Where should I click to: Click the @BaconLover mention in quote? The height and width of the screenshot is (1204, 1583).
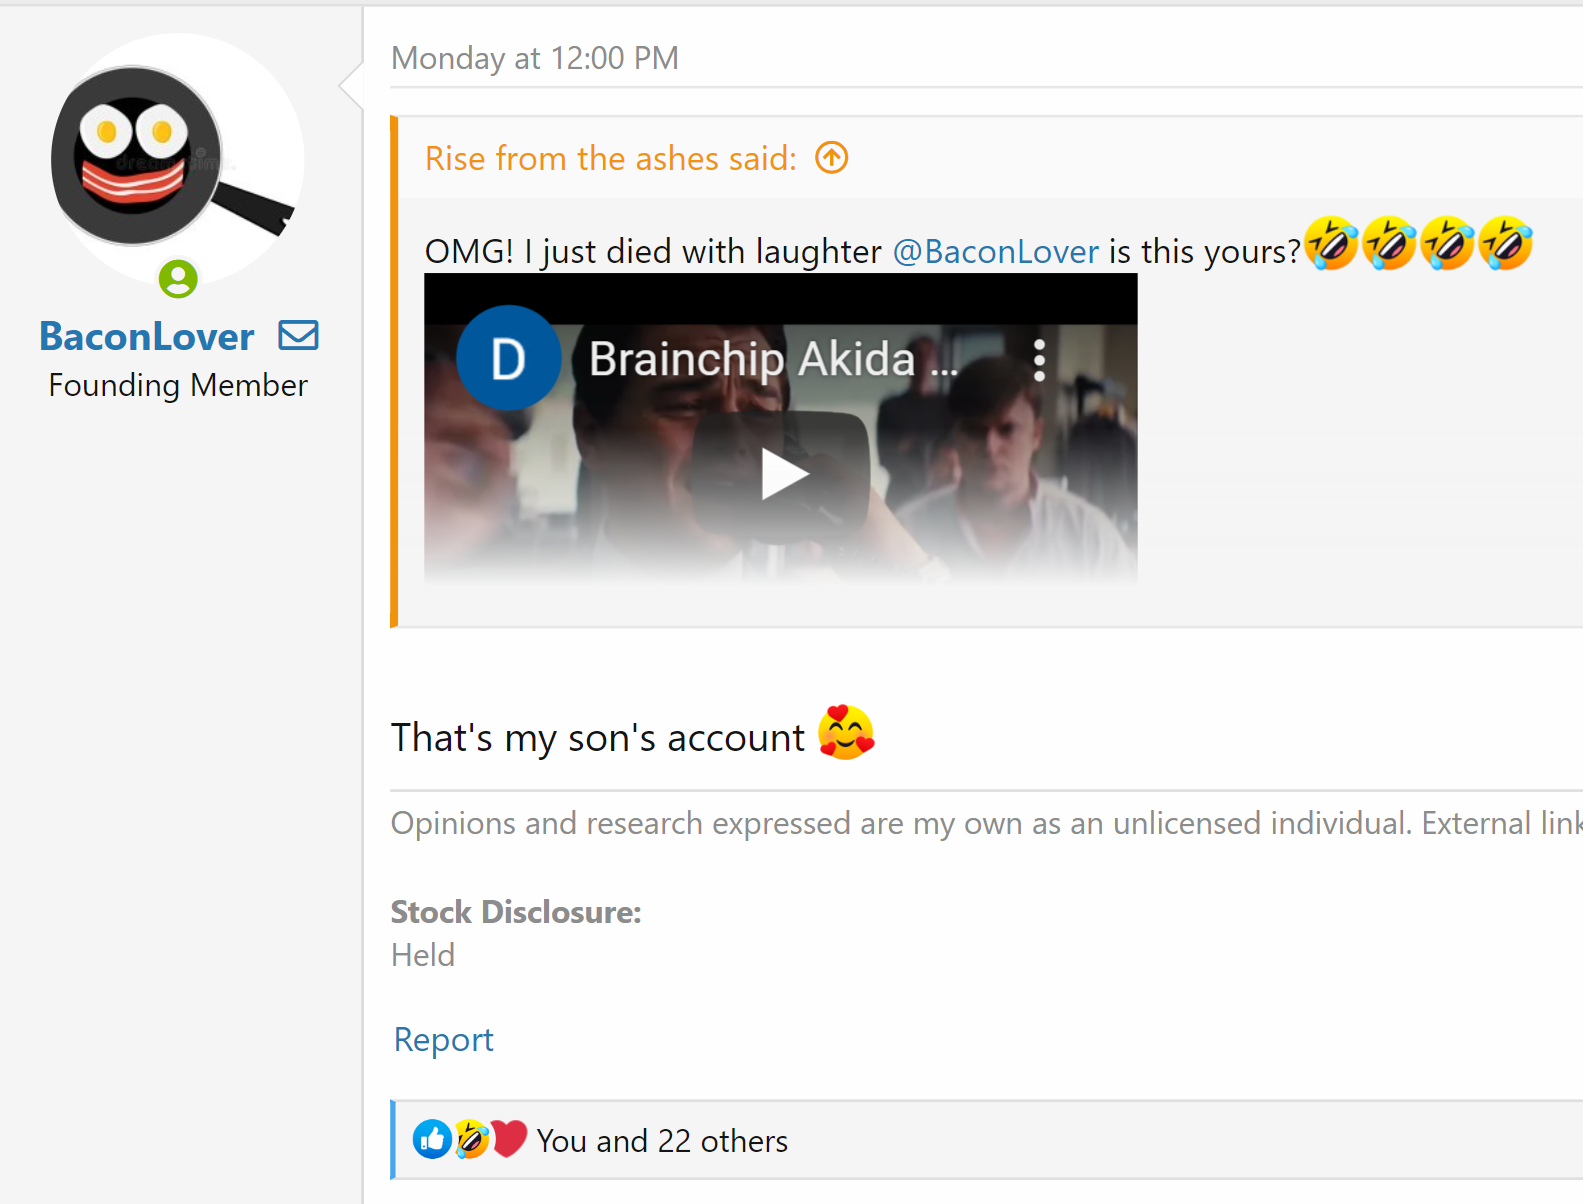[x=995, y=252]
